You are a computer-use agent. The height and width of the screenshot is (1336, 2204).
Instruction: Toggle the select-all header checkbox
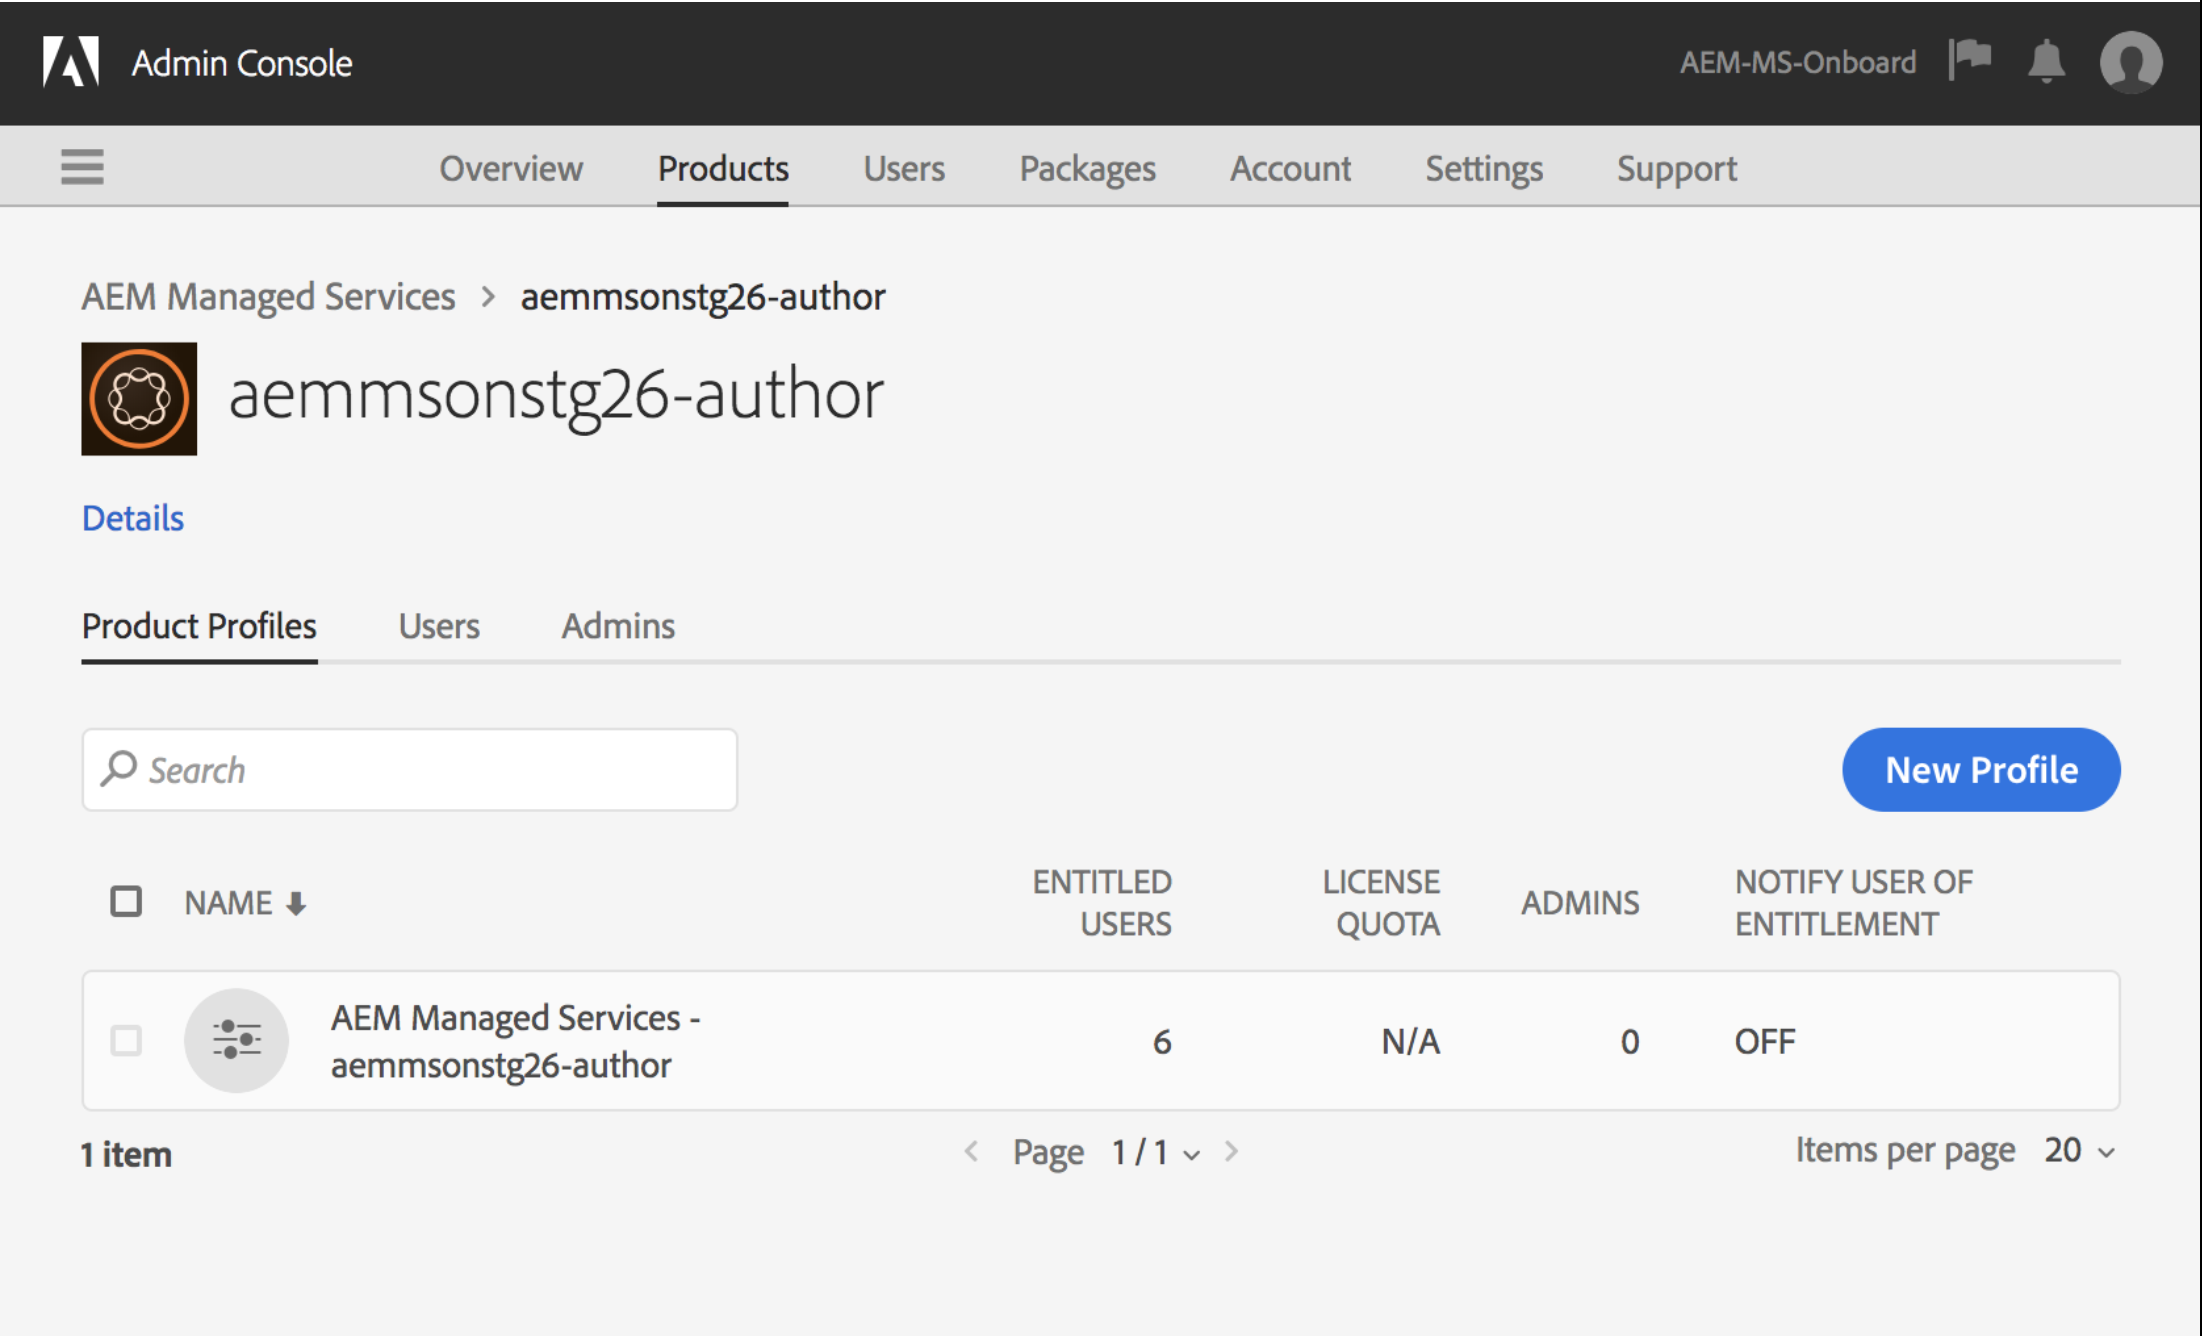pyautogui.click(x=126, y=902)
